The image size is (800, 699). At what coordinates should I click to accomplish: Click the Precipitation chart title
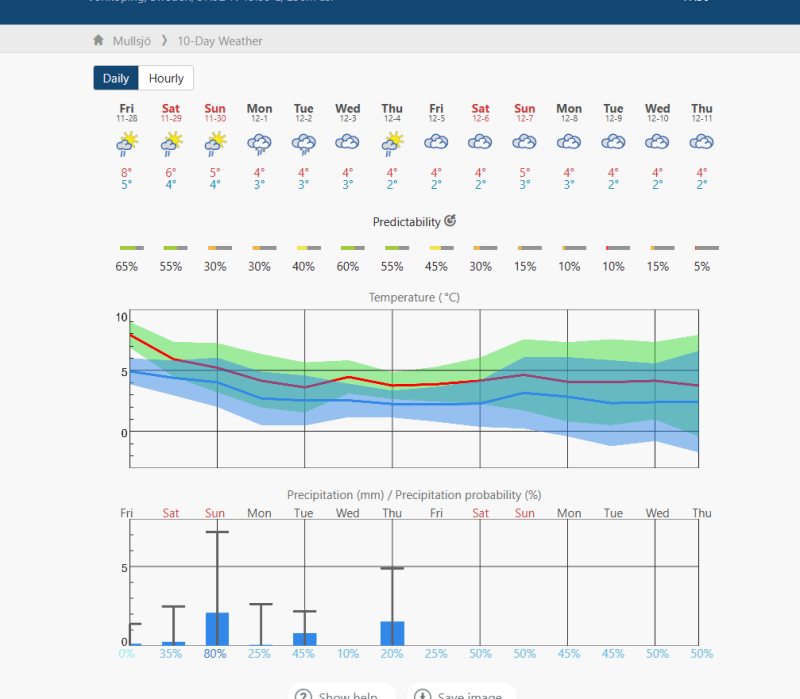click(x=414, y=495)
